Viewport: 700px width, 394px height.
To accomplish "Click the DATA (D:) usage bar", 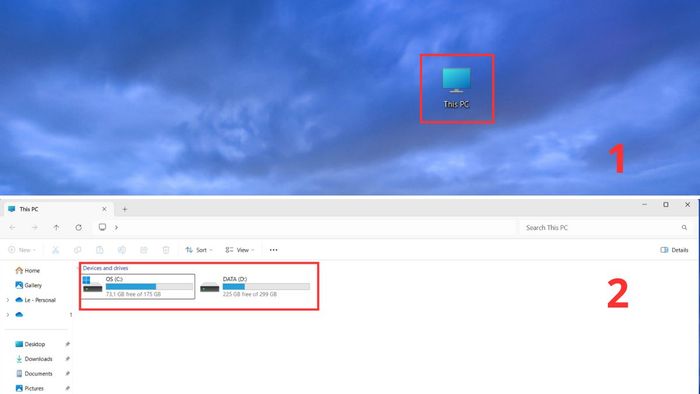I will (x=266, y=286).
